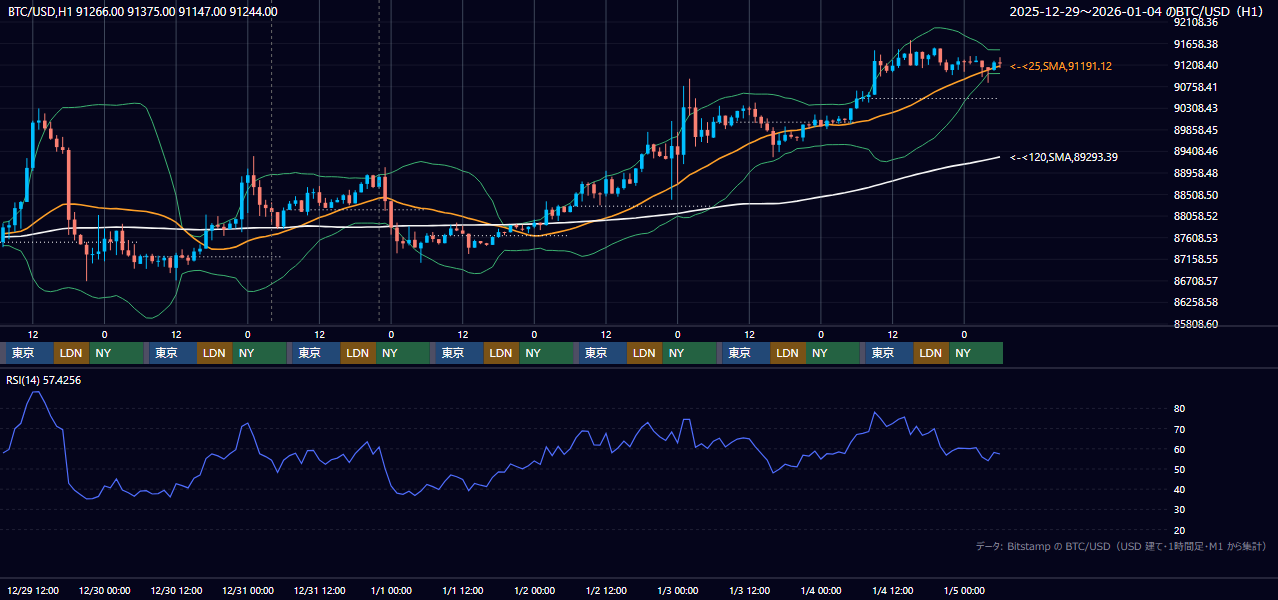
Task: Click the 1/2 00:00 time label
Action: tap(534, 591)
